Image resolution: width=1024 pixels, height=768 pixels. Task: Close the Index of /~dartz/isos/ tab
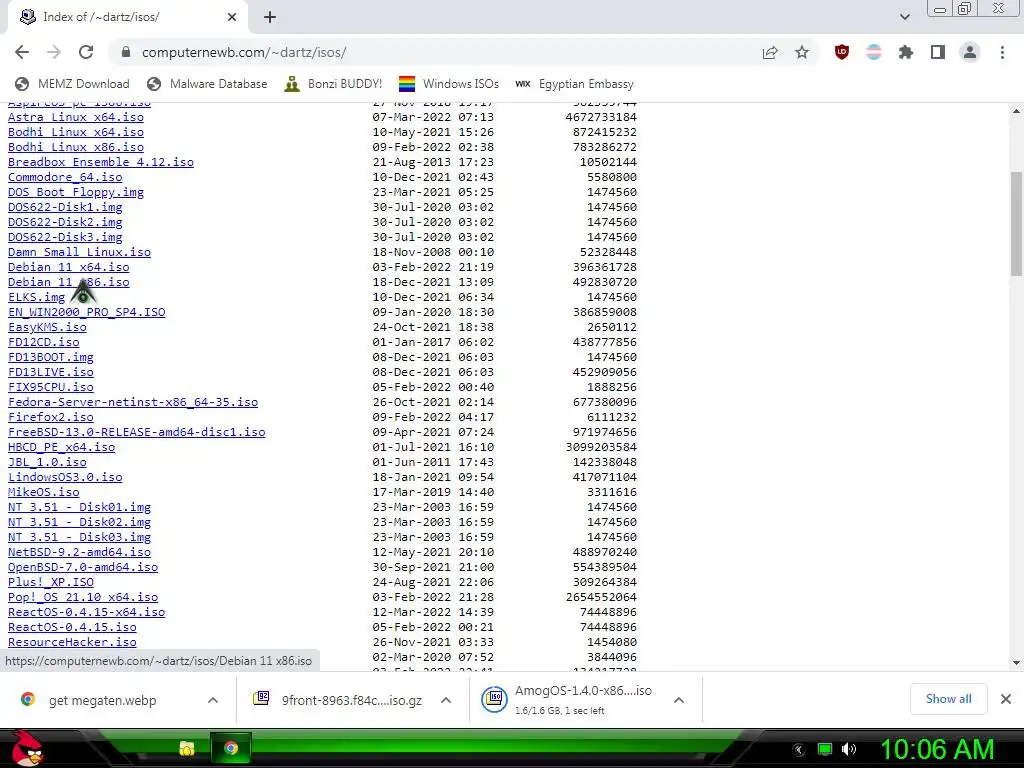click(232, 17)
